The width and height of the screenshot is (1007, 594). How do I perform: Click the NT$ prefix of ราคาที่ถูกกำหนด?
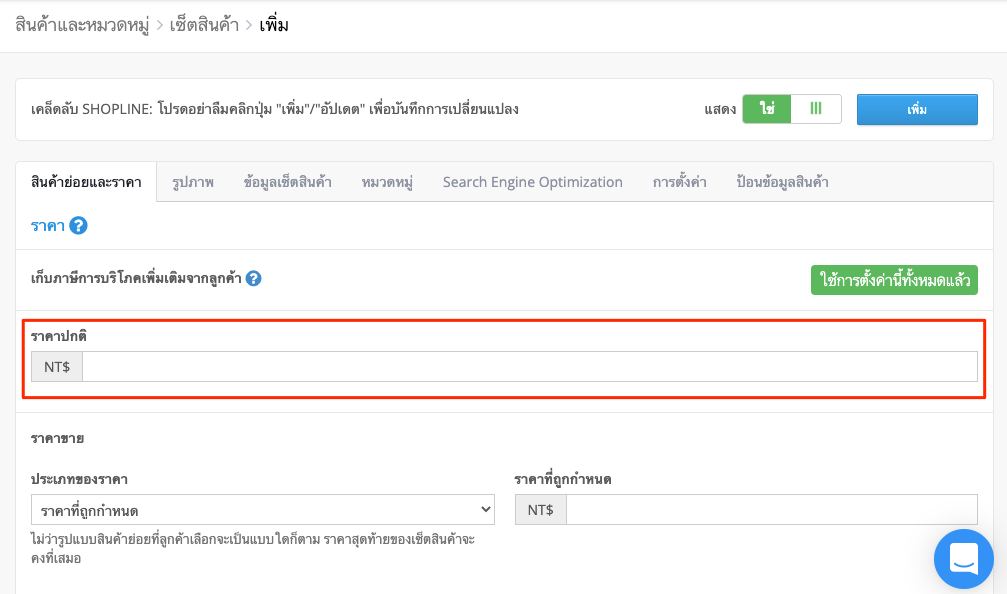tap(541, 510)
